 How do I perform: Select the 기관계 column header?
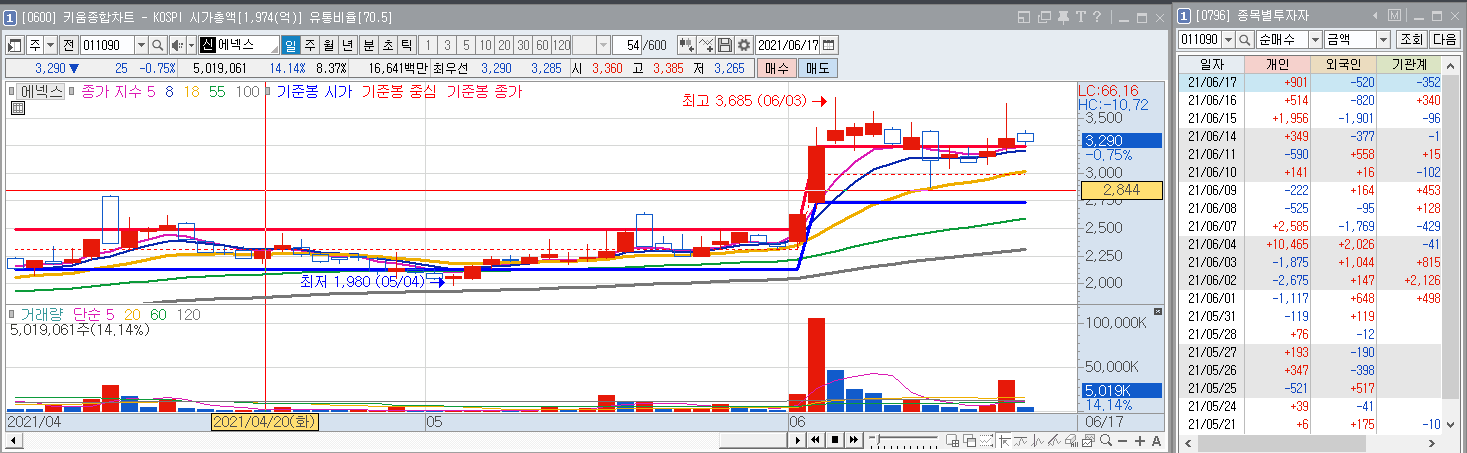coord(1409,63)
